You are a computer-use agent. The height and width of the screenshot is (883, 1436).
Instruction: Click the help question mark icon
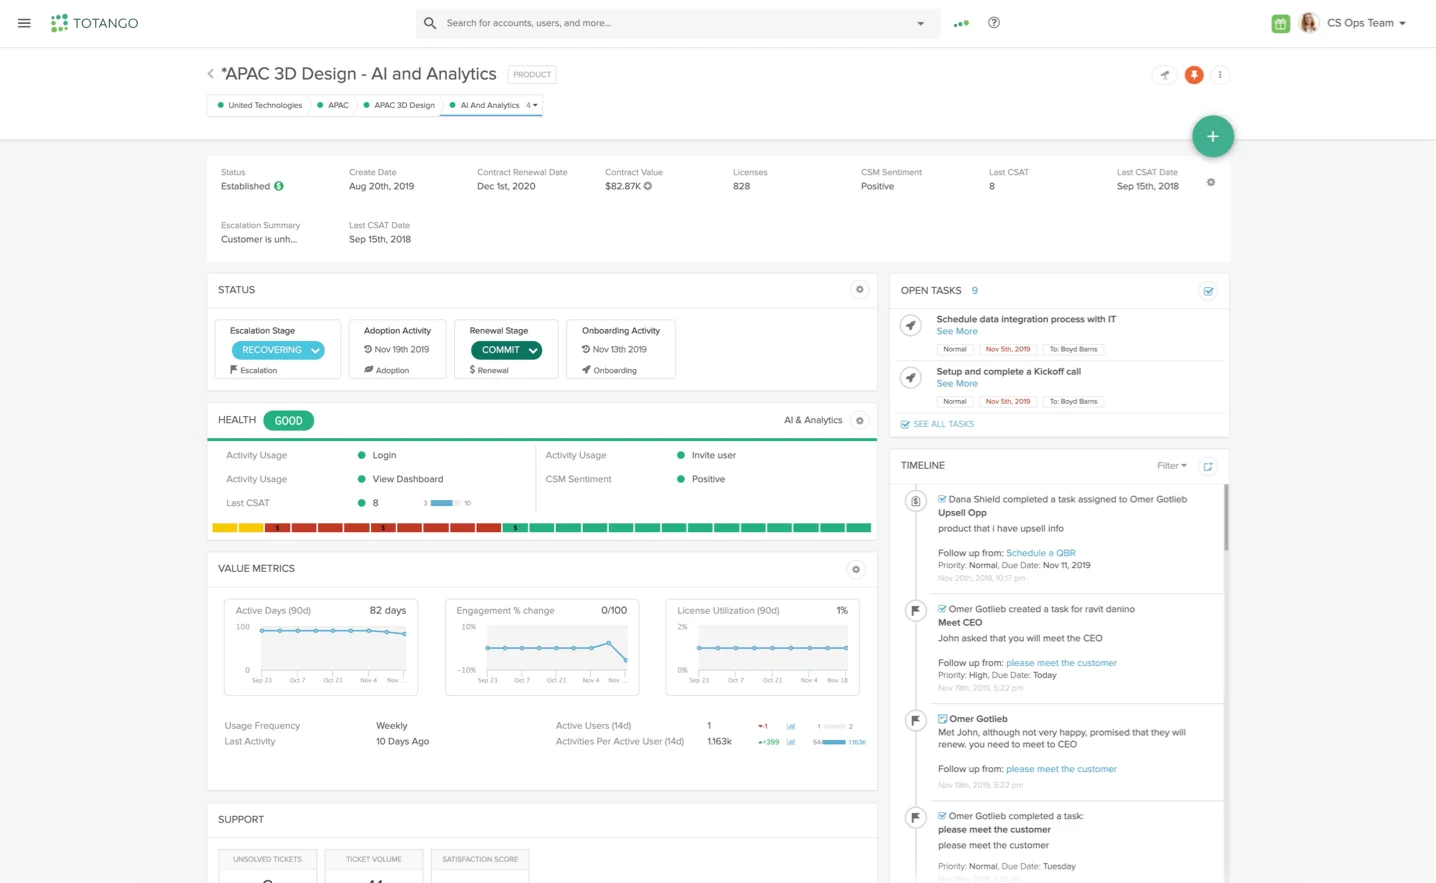pyautogui.click(x=994, y=23)
